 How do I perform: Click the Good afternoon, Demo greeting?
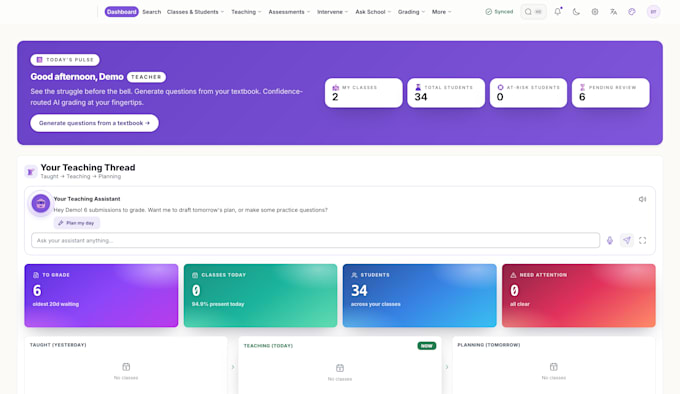click(x=77, y=77)
